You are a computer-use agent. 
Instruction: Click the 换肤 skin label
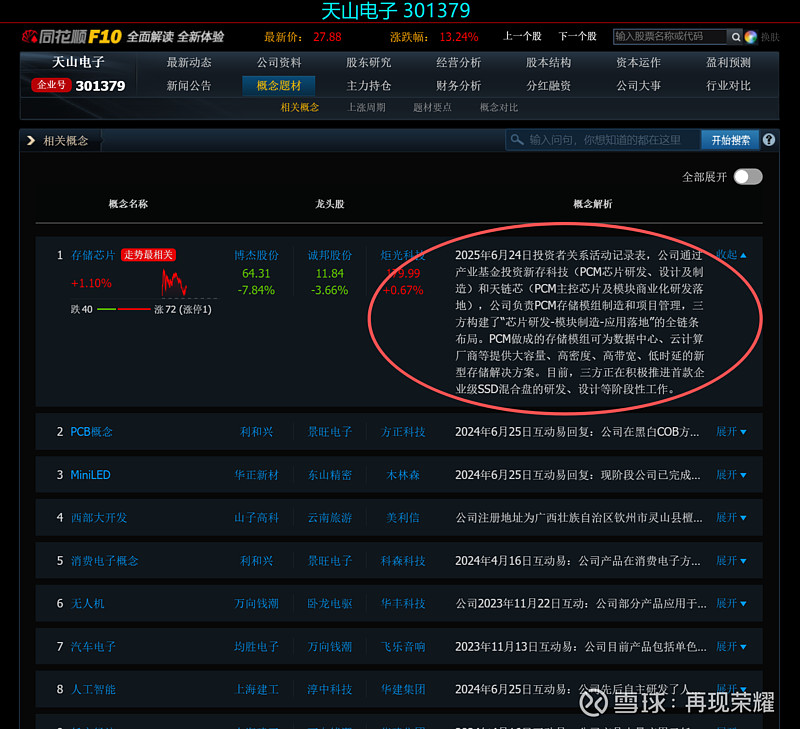tap(770, 37)
